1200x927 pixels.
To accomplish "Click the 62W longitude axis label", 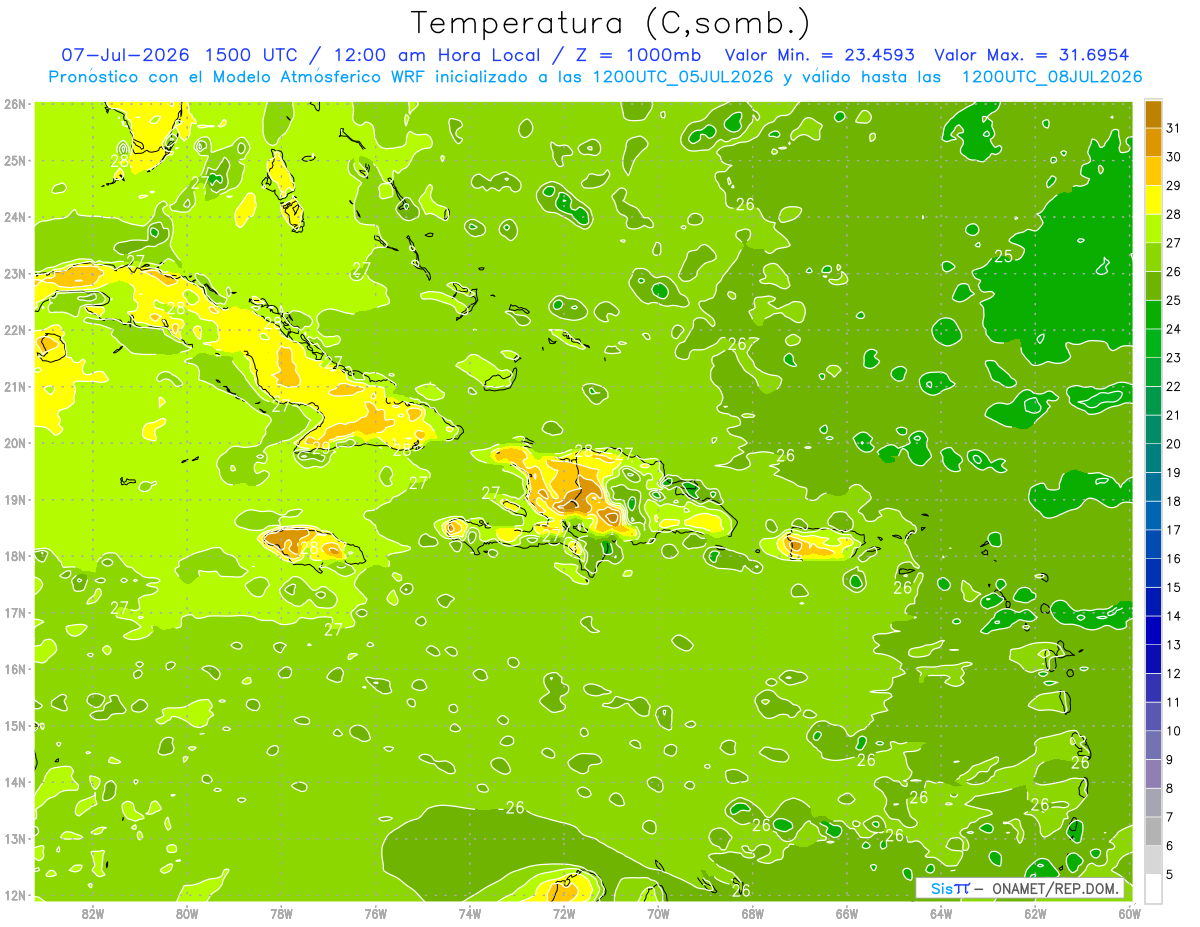I will (1035, 914).
